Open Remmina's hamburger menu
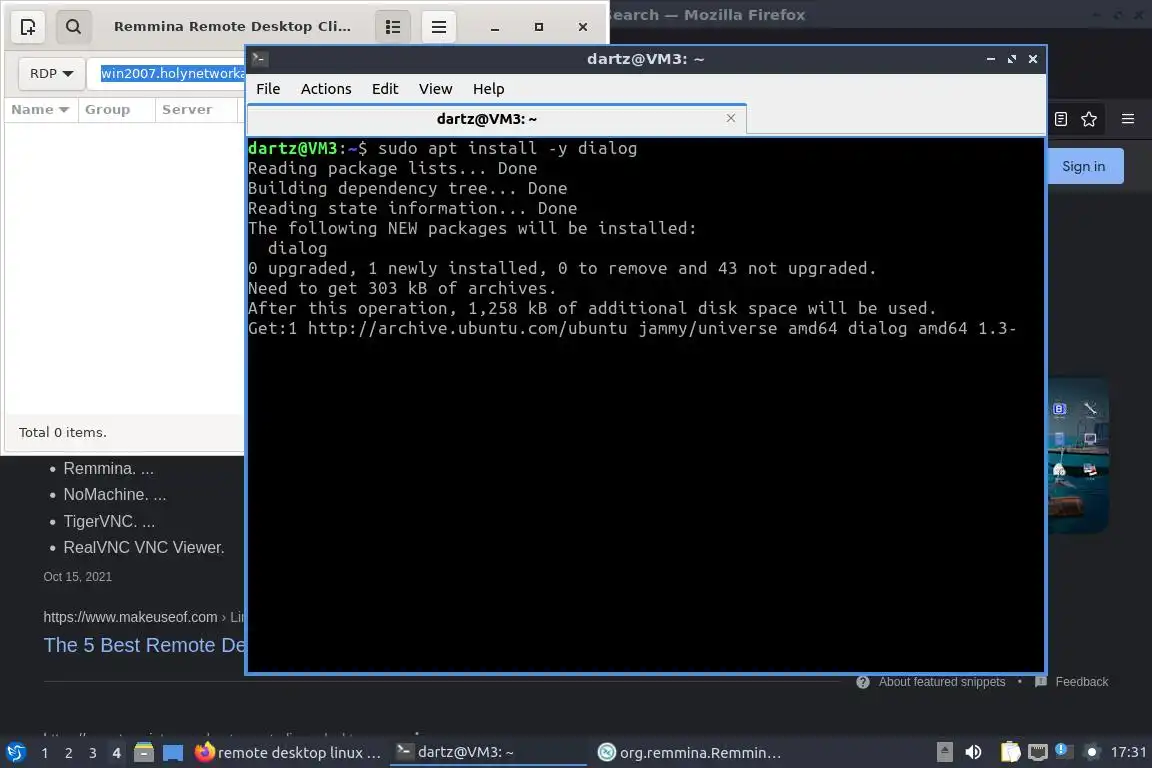 tap(439, 26)
